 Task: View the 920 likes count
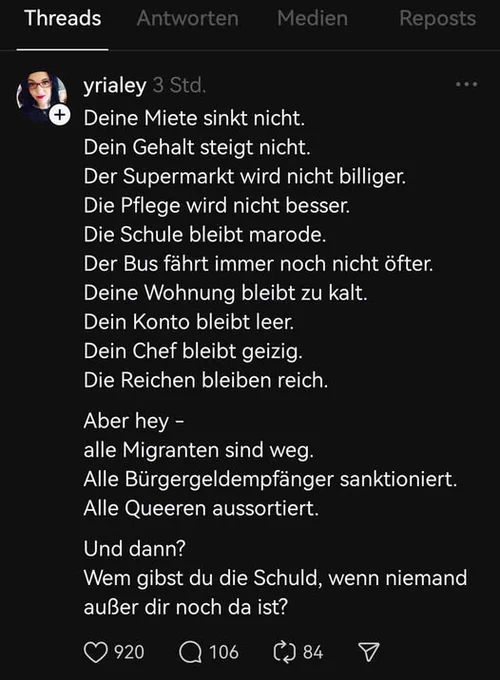(x=129, y=652)
